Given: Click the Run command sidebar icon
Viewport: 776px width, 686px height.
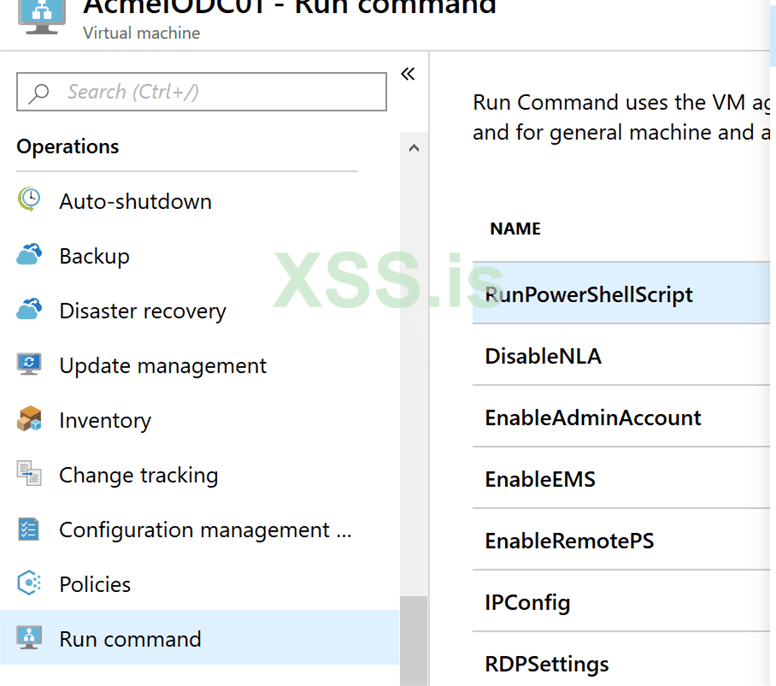Looking at the screenshot, I should coord(29,638).
